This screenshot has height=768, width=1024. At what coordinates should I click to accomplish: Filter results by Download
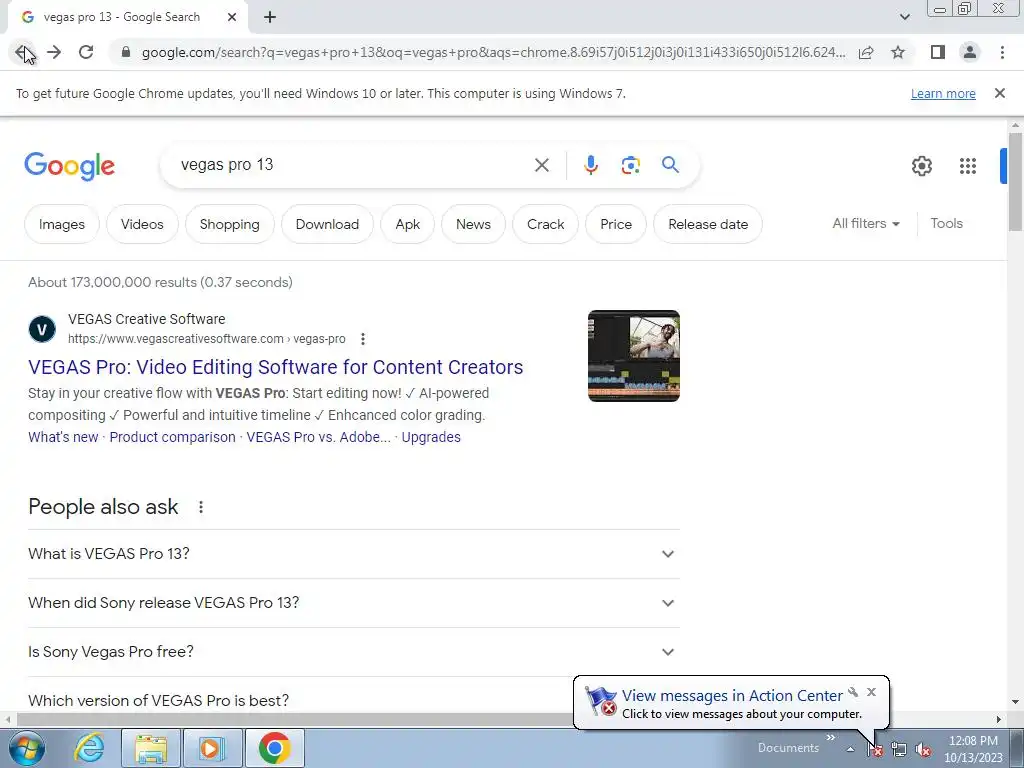click(x=327, y=224)
